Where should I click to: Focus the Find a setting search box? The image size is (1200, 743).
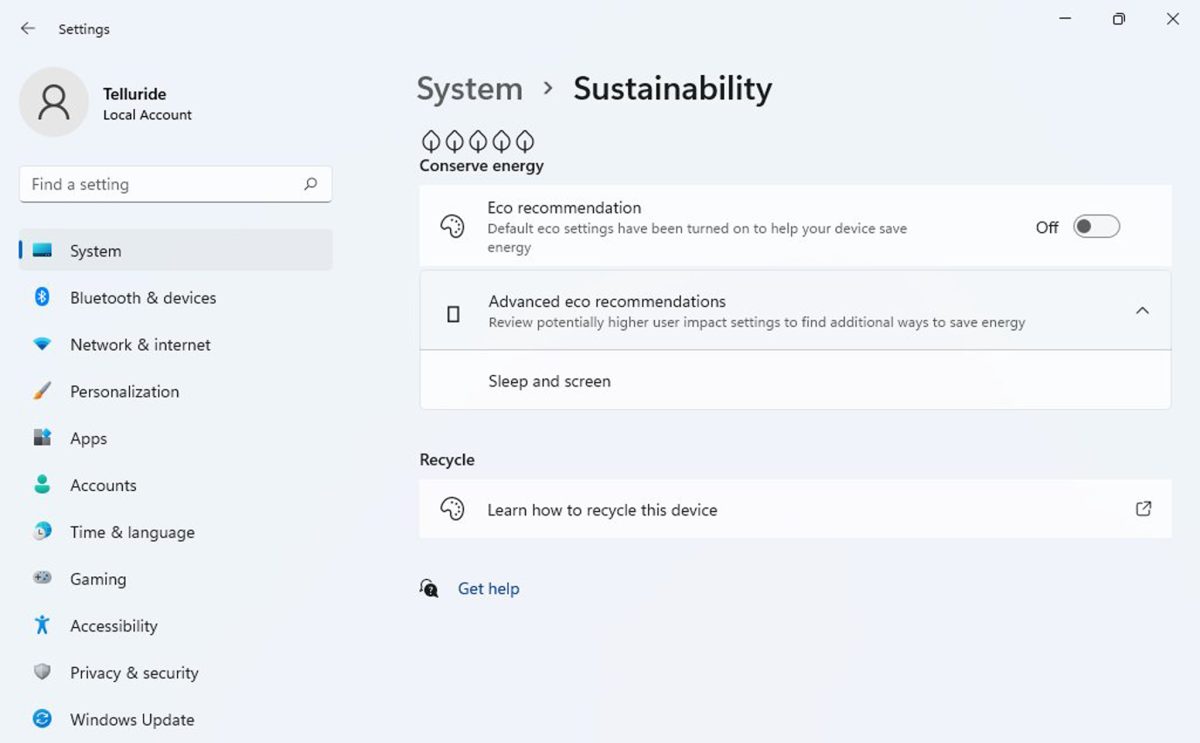175,184
